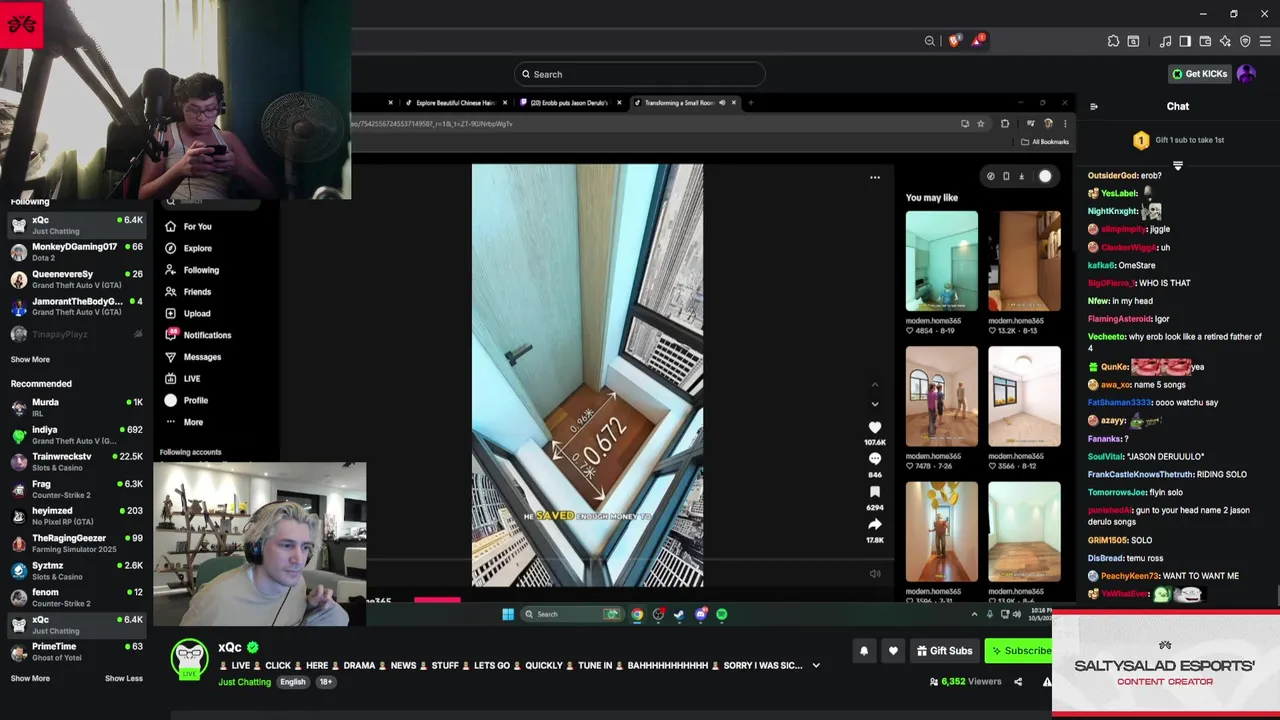Go to previous TikTok video with up chevron
This screenshot has width=1280, height=720.
pyautogui.click(x=875, y=385)
